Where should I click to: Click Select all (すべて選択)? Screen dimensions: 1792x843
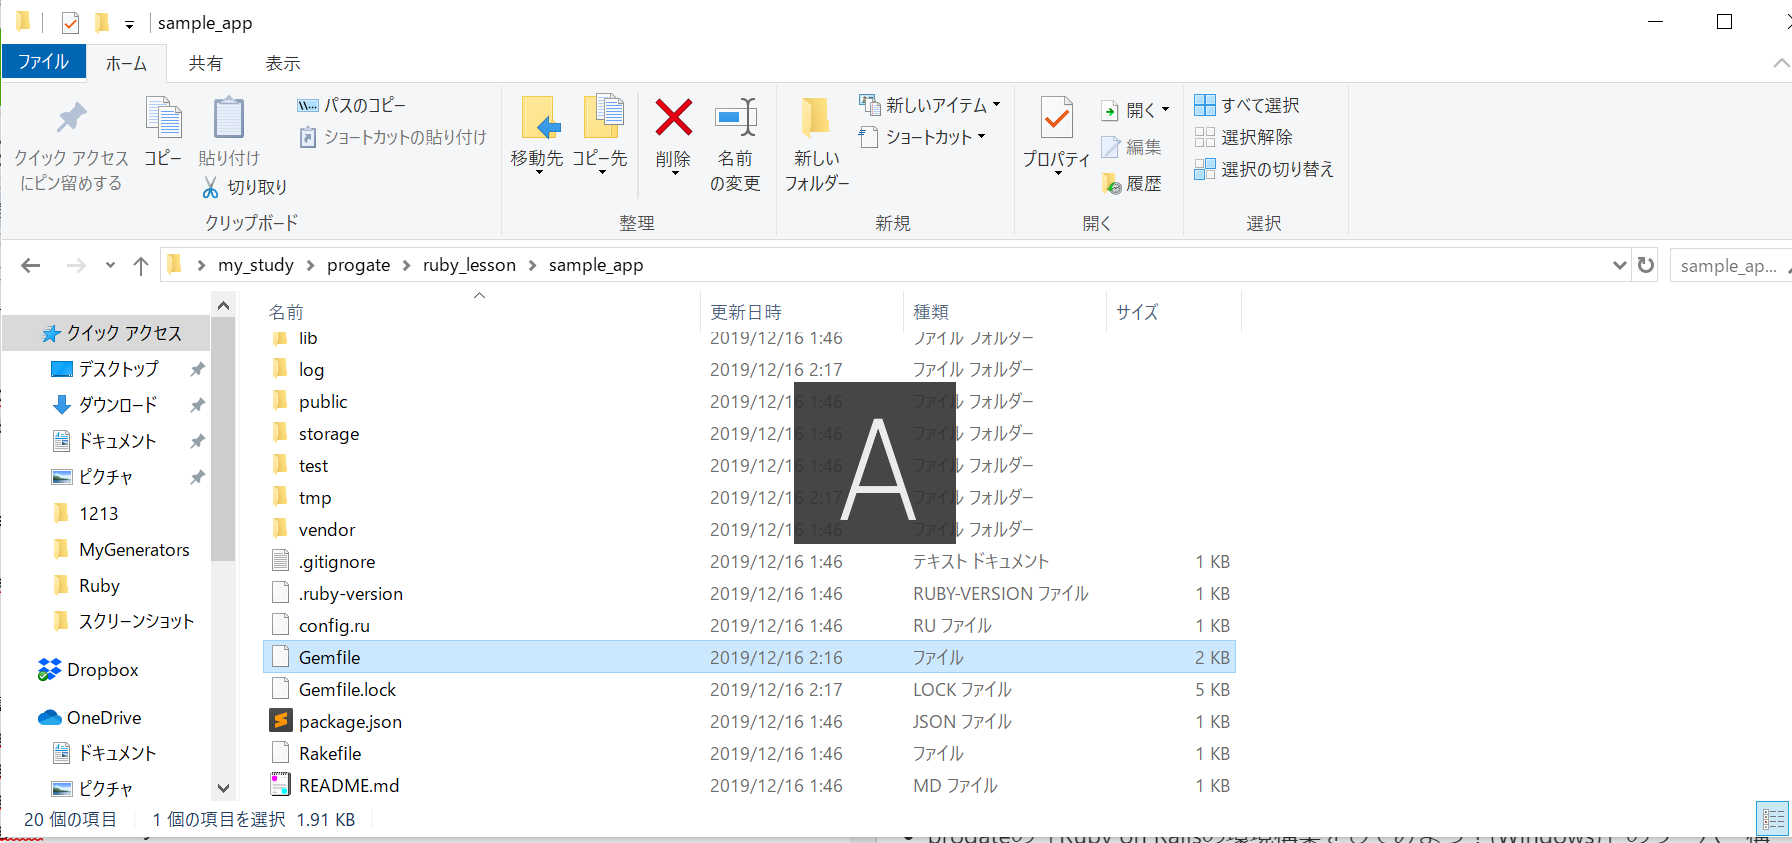click(x=1247, y=105)
